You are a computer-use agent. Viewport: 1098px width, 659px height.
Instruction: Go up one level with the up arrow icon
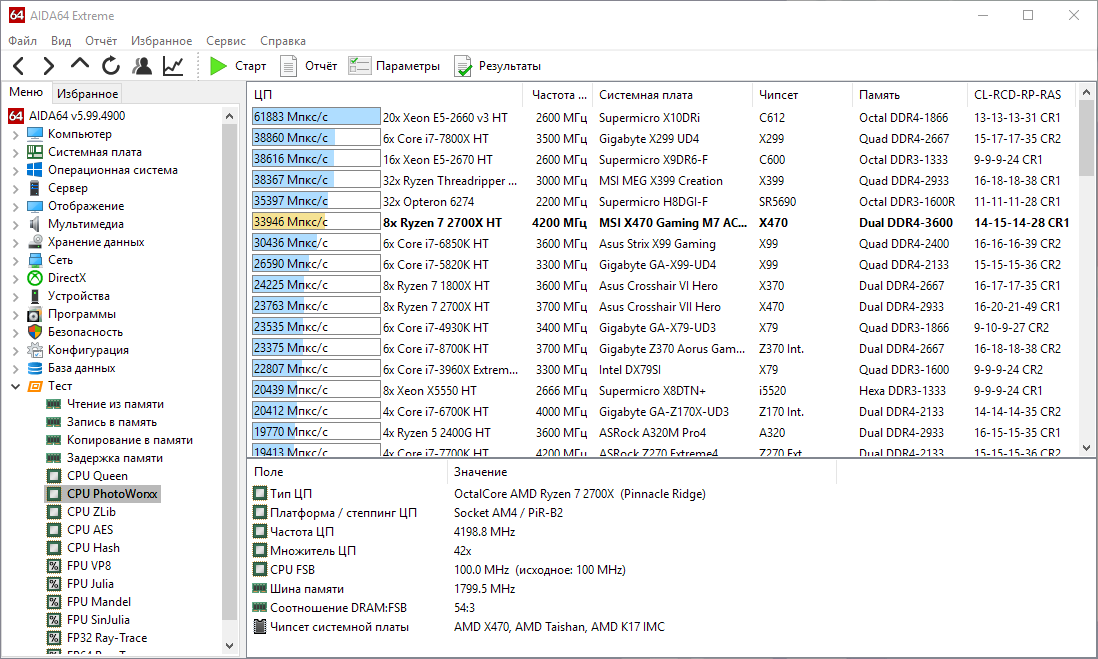pyautogui.click(x=80, y=64)
